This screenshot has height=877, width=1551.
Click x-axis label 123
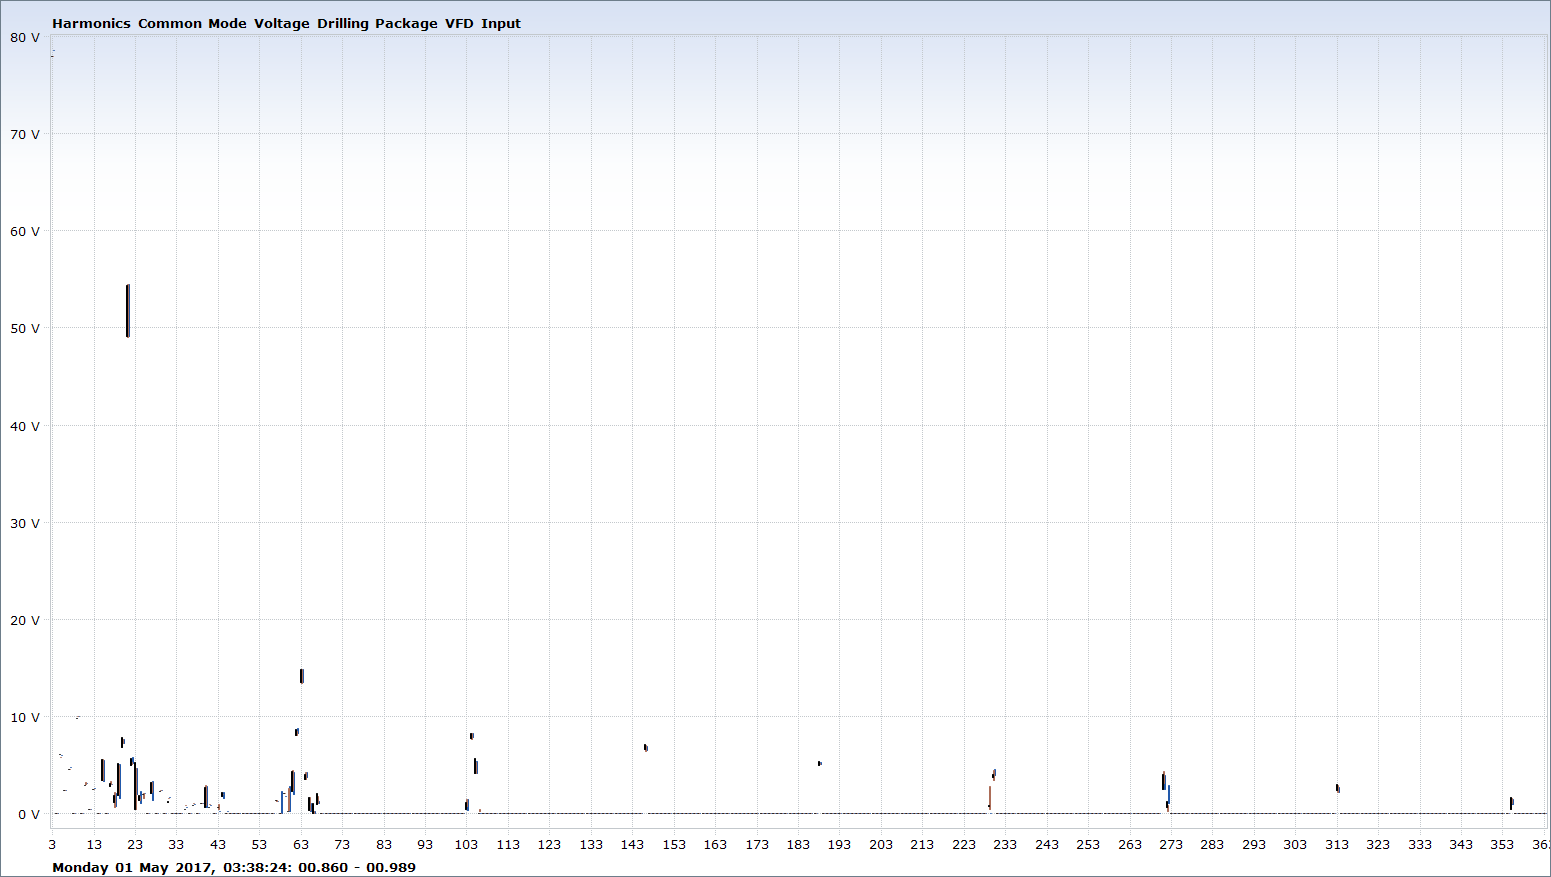(549, 844)
